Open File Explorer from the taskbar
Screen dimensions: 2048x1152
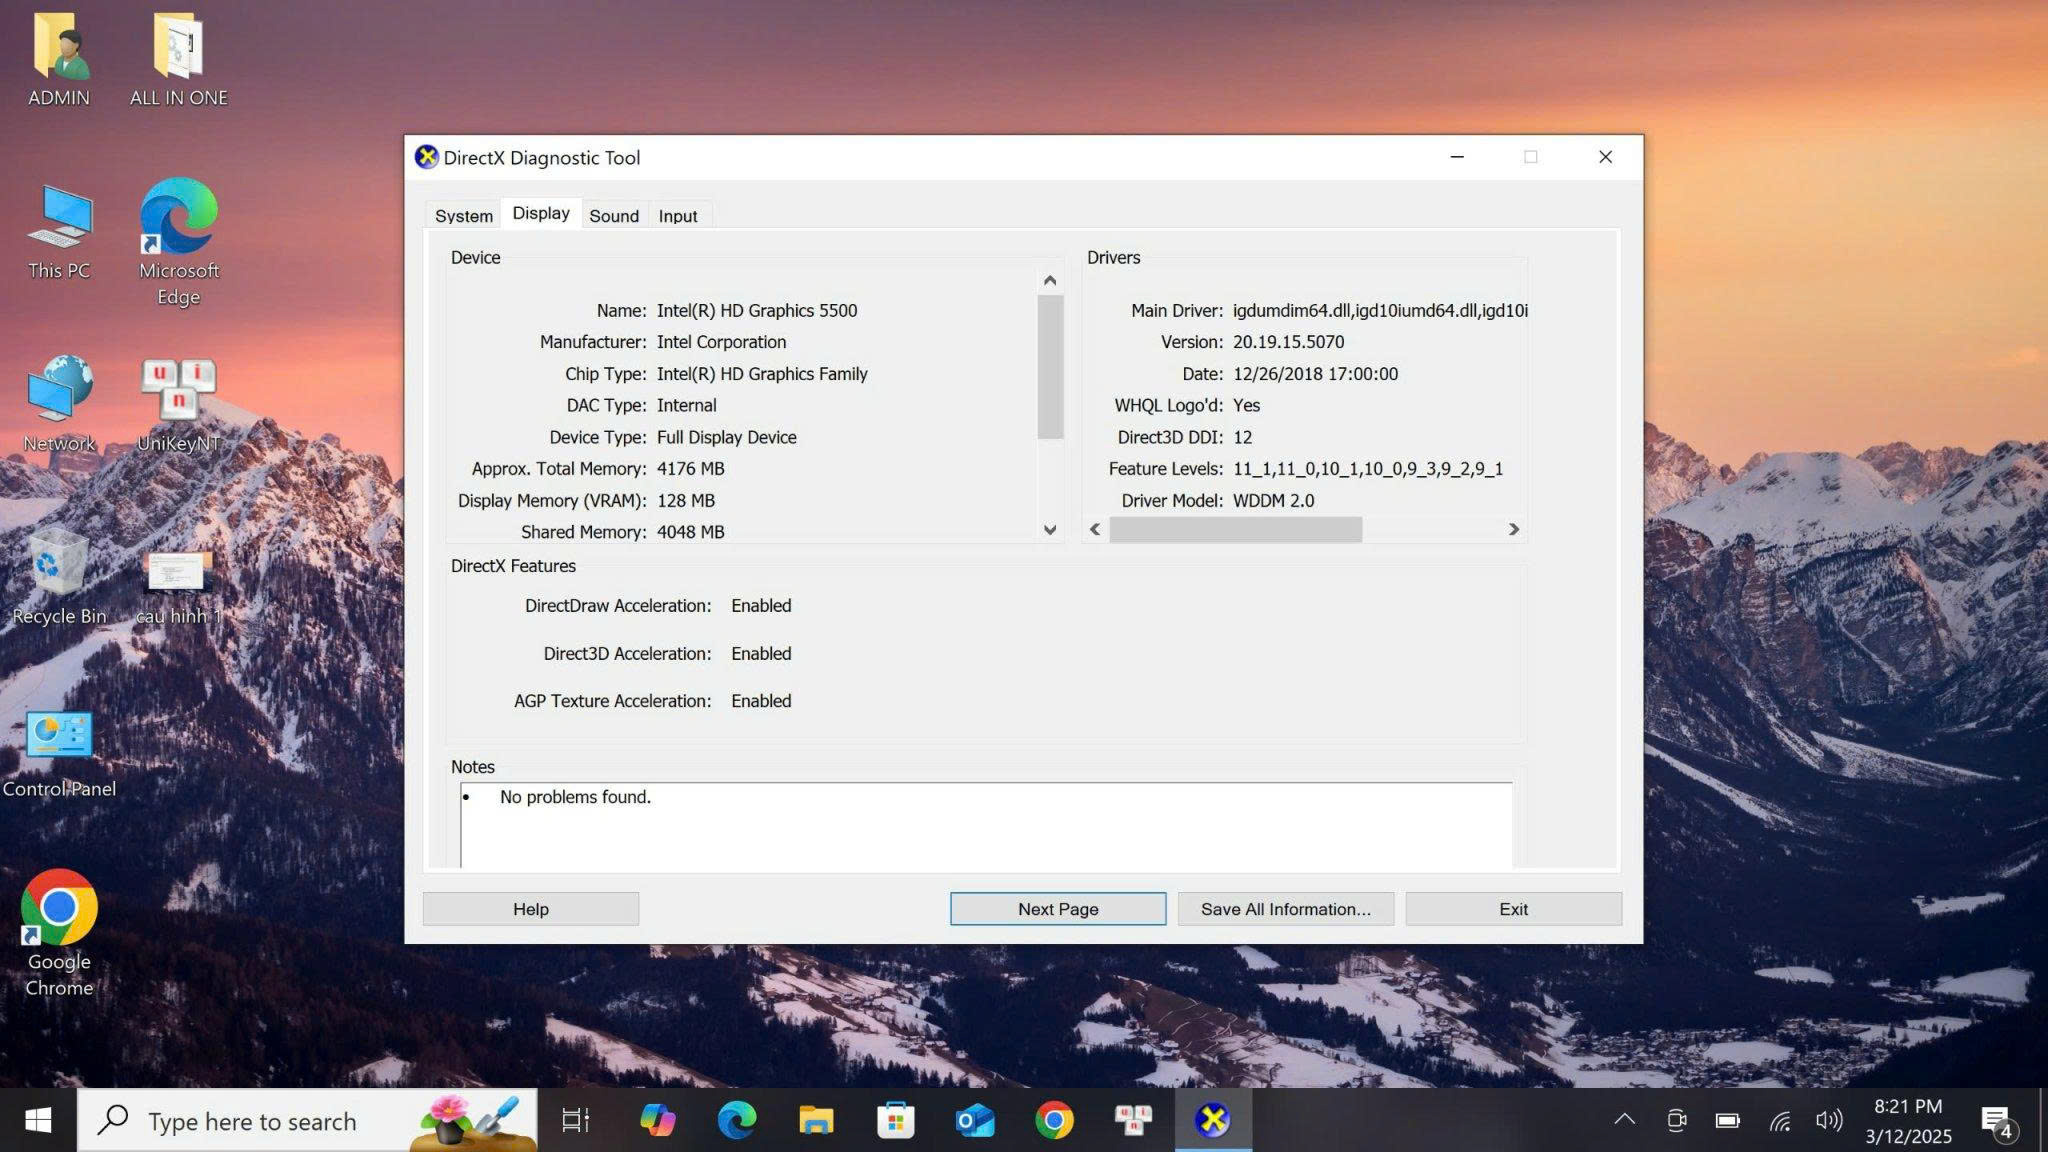click(x=816, y=1120)
